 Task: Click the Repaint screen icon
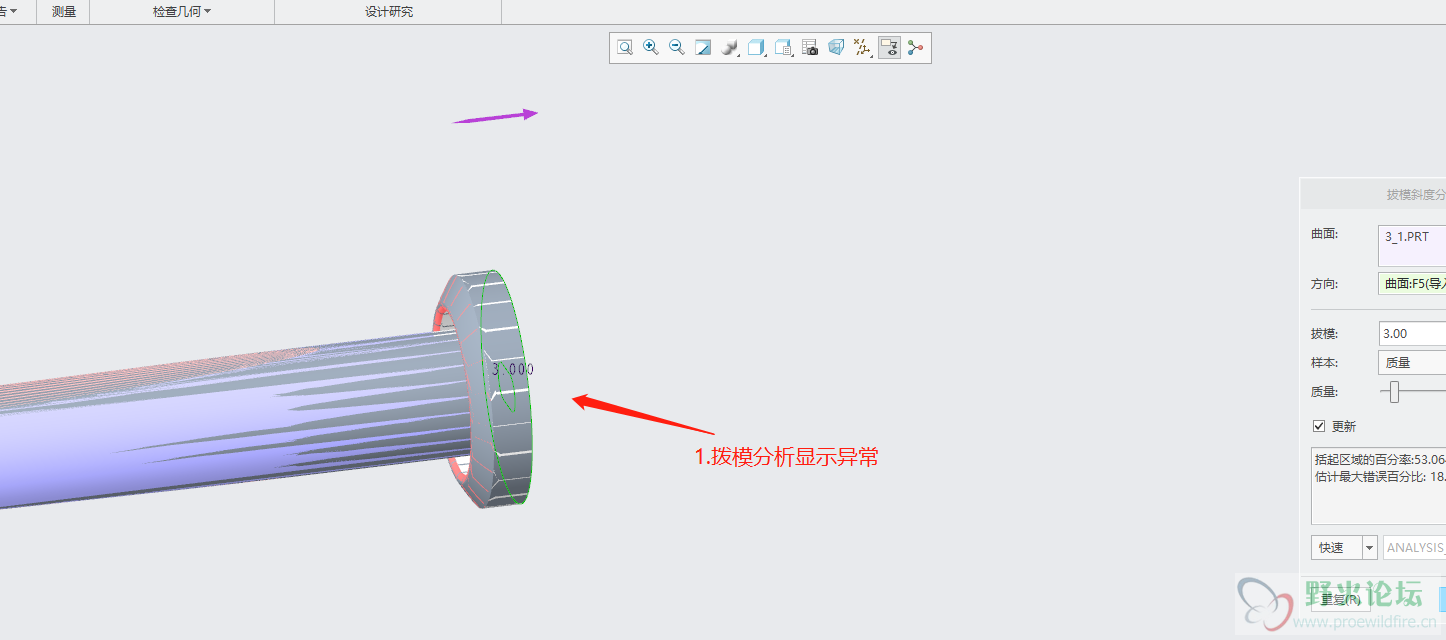click(x=703, y=47)
